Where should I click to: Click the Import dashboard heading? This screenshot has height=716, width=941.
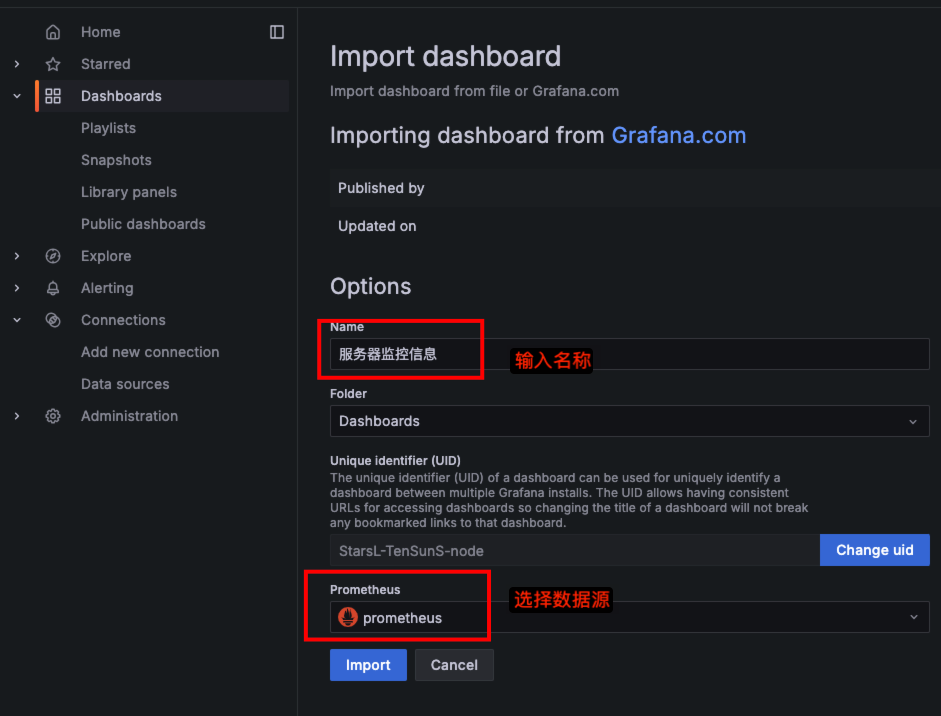point(445,56)
